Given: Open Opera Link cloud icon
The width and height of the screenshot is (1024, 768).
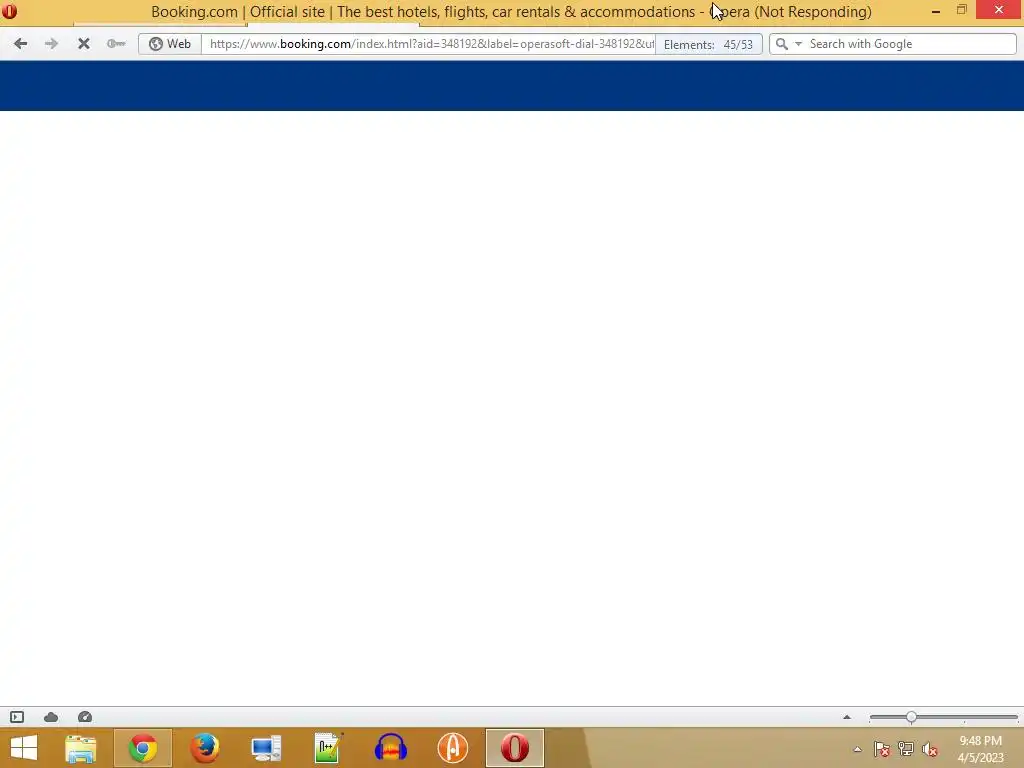Looking at the screenshot, I should 51,717.
